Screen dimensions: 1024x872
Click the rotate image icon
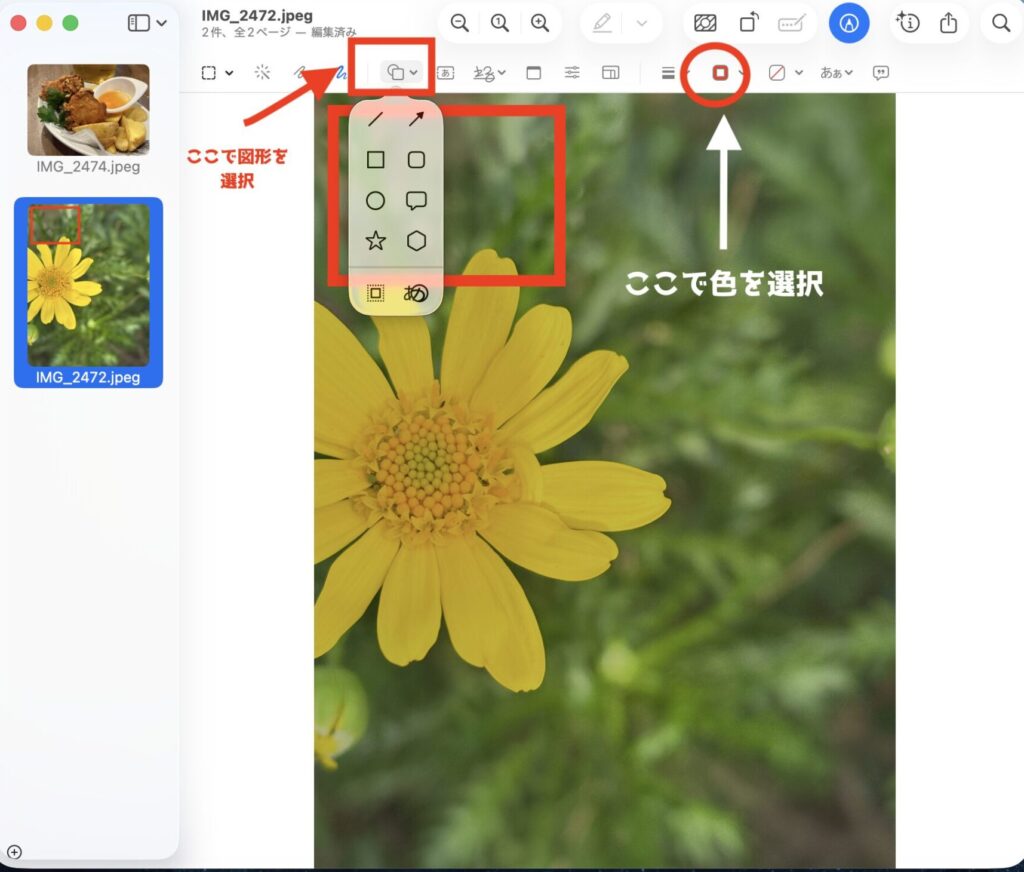click(748, 23)
